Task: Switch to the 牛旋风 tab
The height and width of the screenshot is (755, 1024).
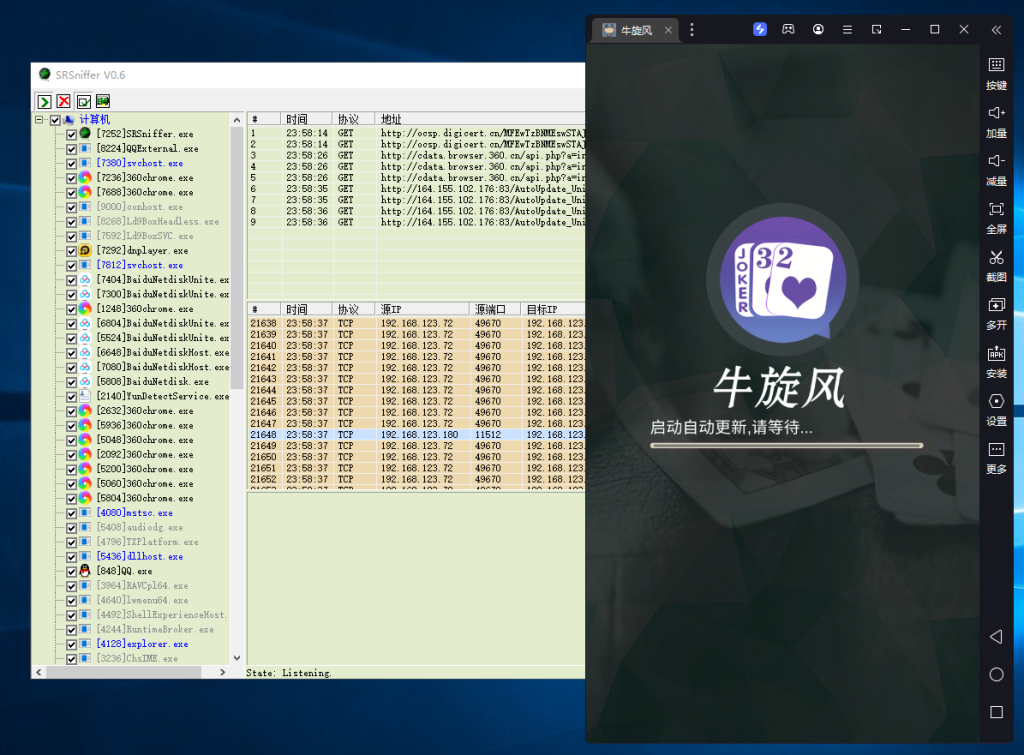Action: click(635, 29)
